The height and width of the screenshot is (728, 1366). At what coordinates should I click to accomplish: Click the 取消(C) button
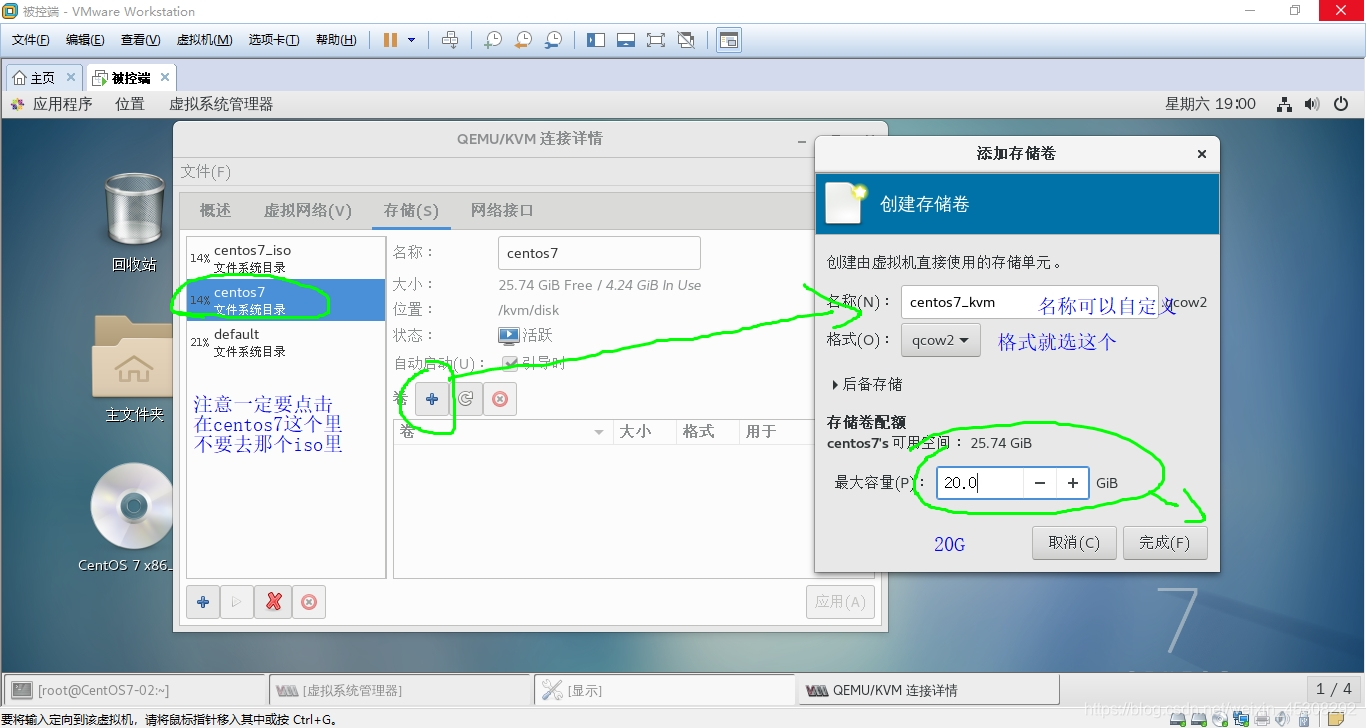coord(1074,543)
